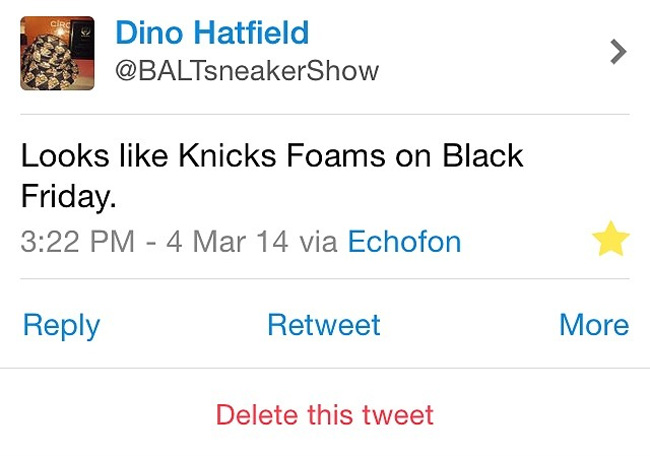Tap the patterned hat in the avatar
This screenshot has height=457, width=650.
pyautogui.click(x=49, y=62)
